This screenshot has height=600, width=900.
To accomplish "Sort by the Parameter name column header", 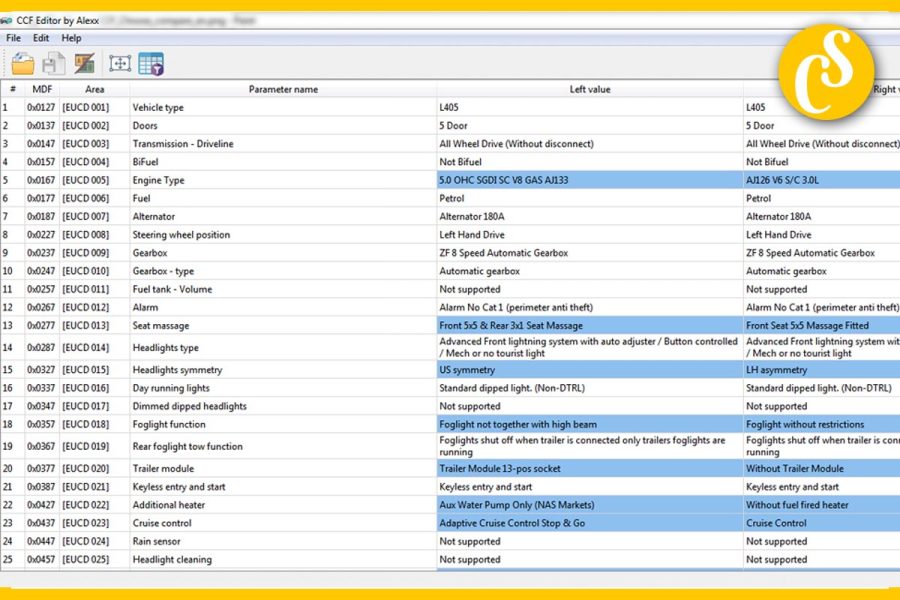I will (282, 89).
